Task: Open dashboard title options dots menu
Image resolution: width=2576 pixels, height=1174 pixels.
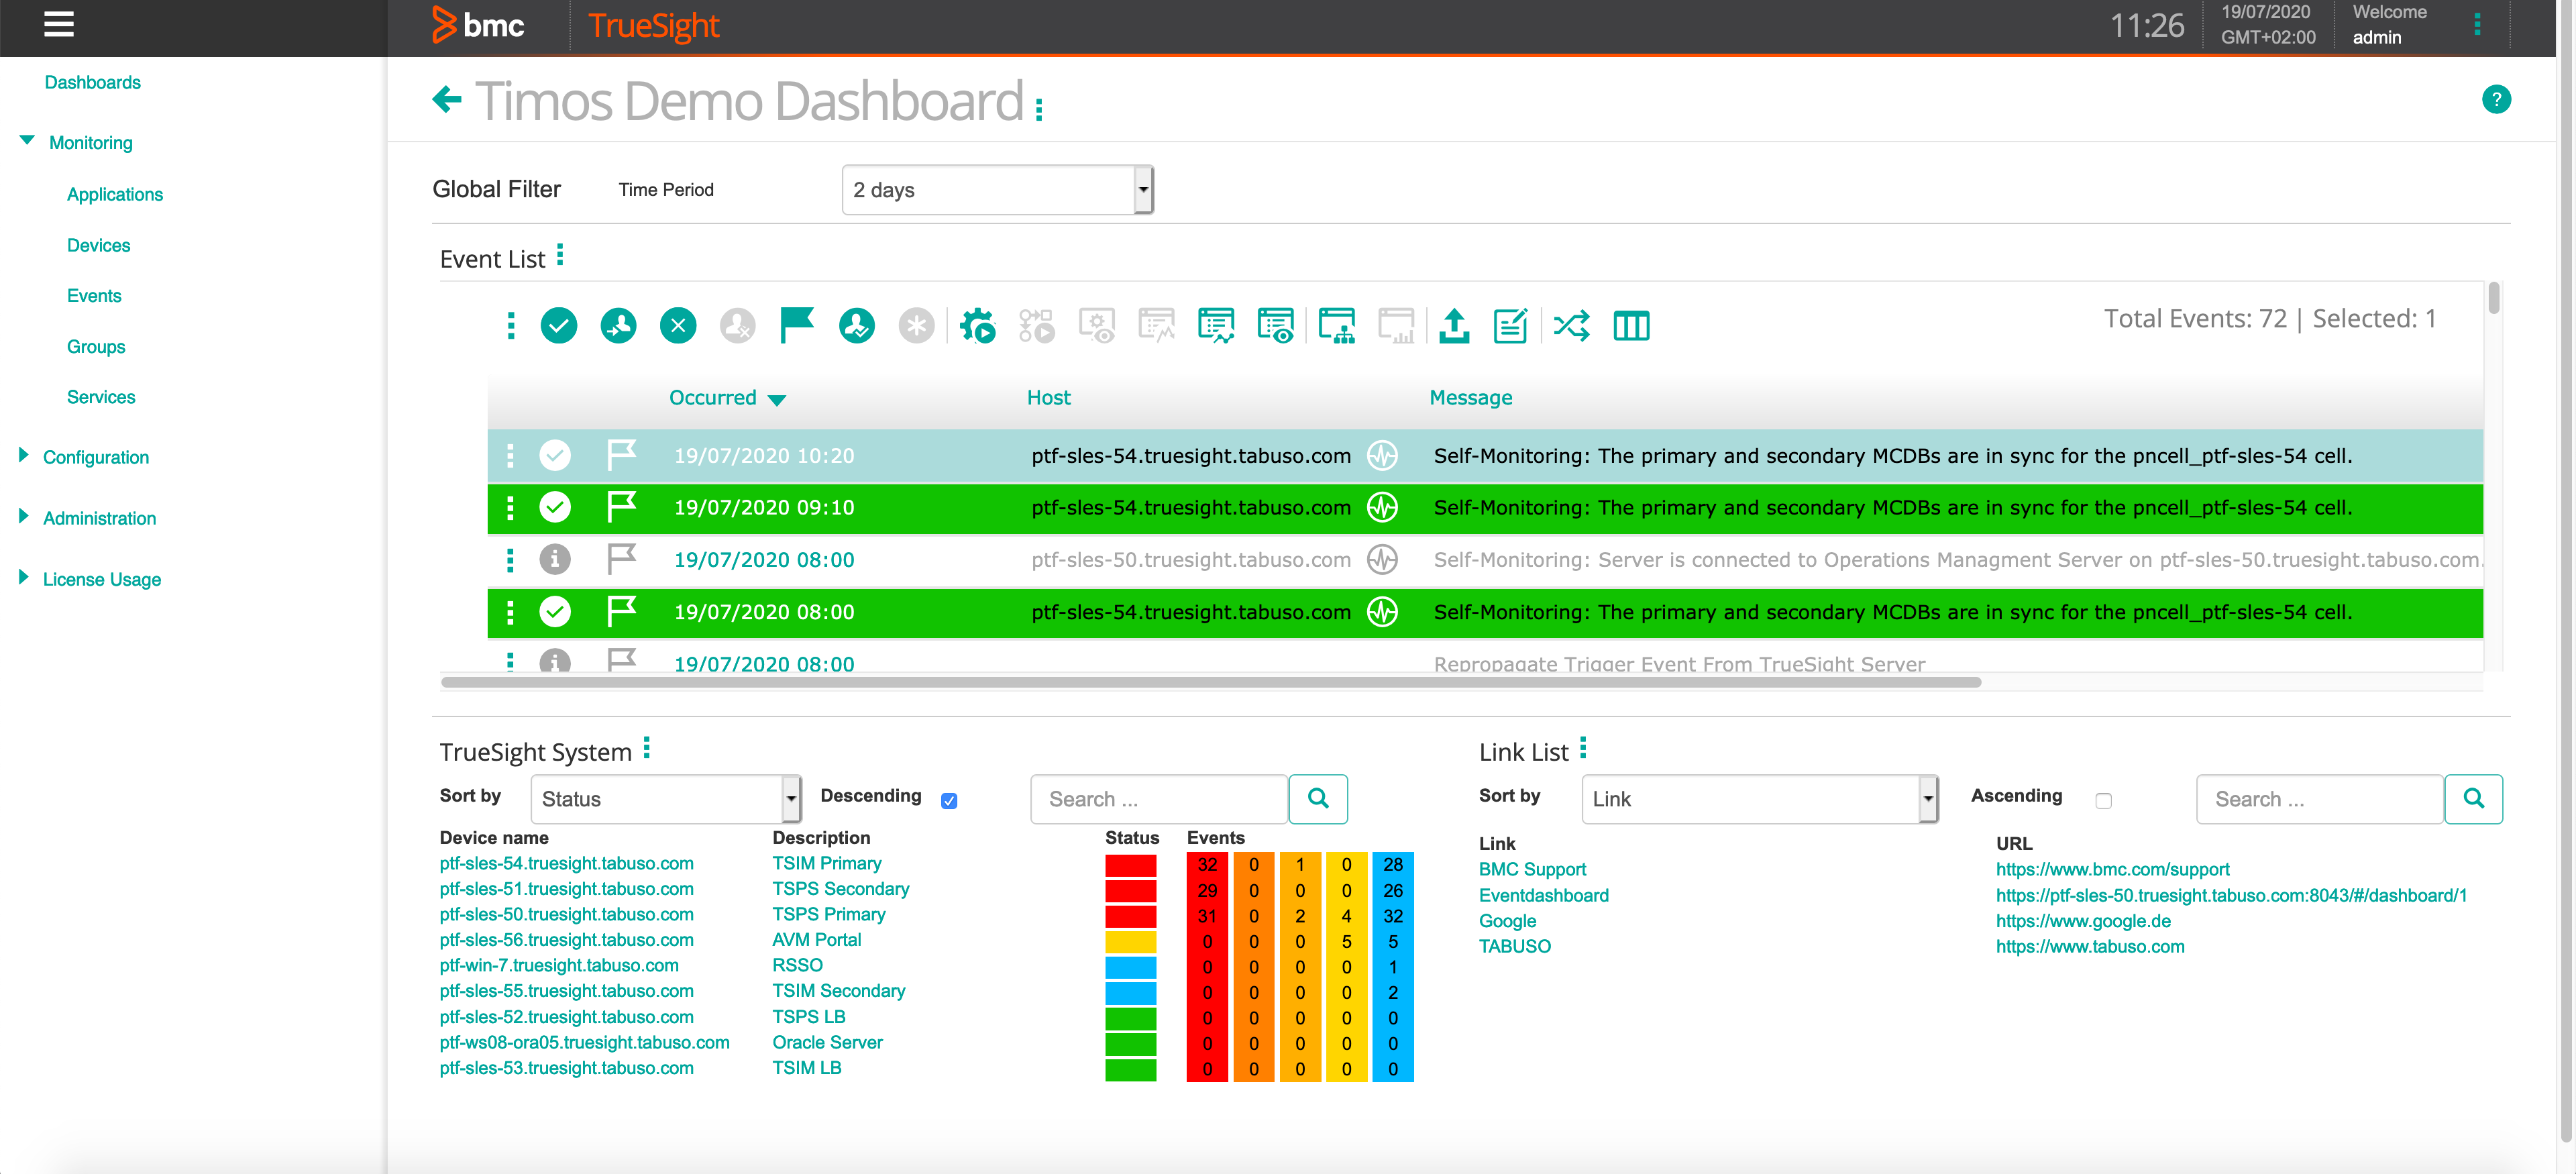Action: (x=1039, y=109)
